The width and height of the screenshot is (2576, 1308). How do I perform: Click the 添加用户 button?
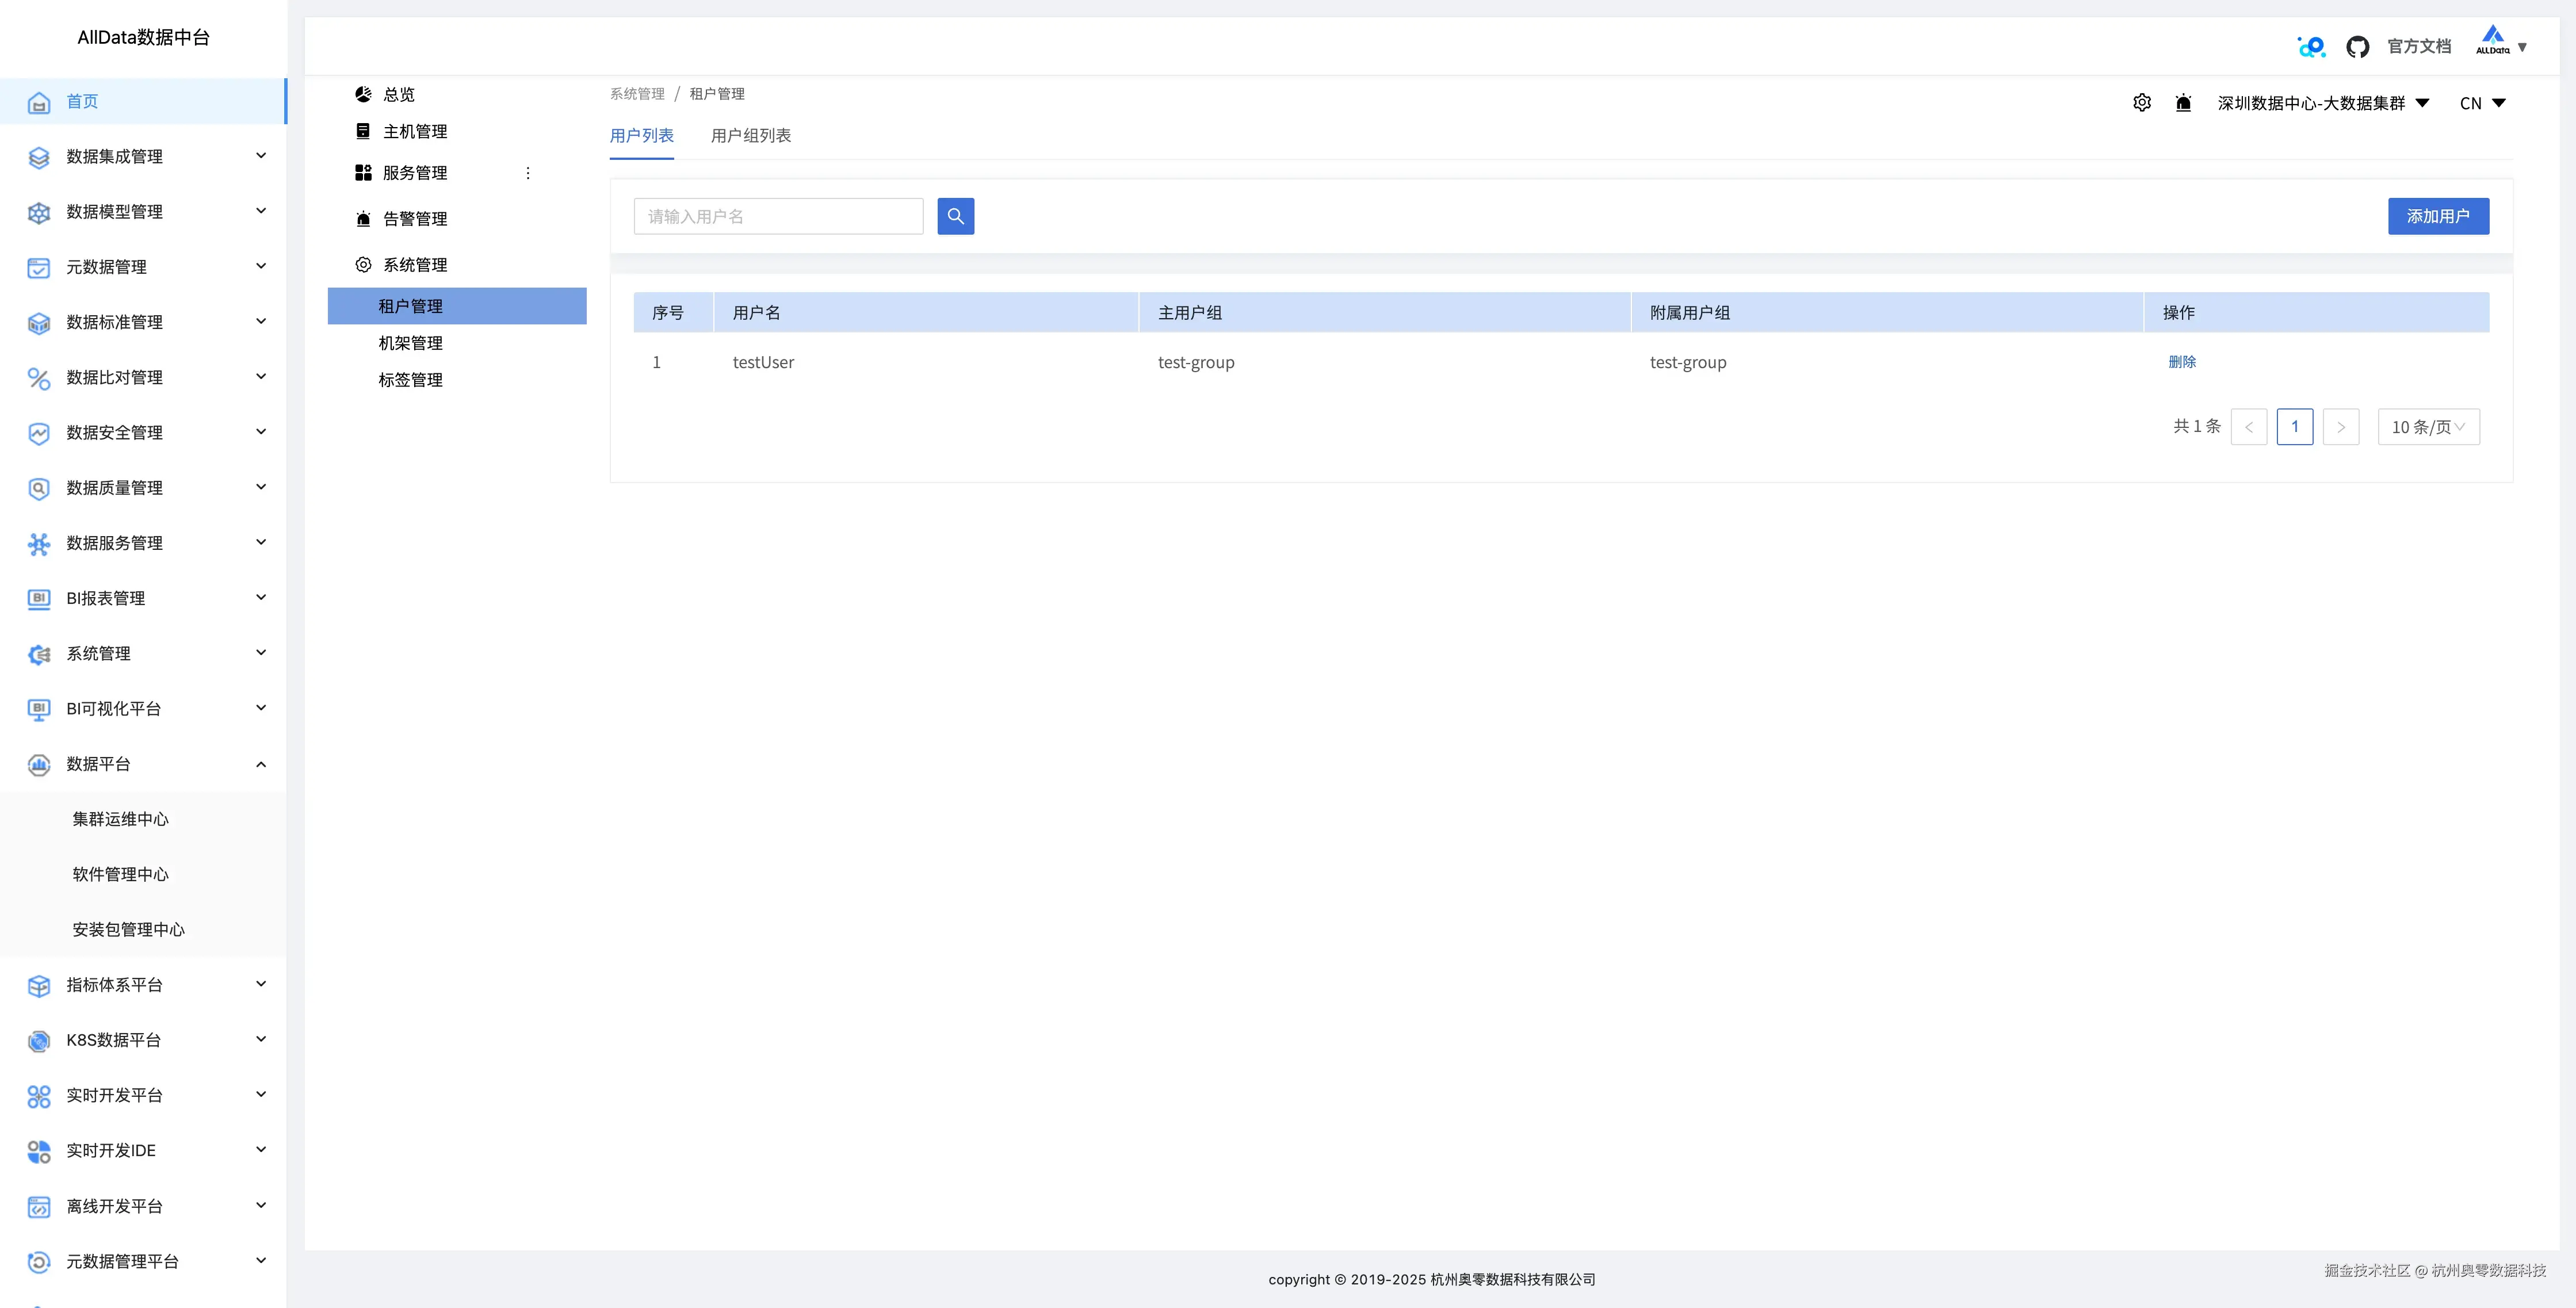tap(2437, 216)
